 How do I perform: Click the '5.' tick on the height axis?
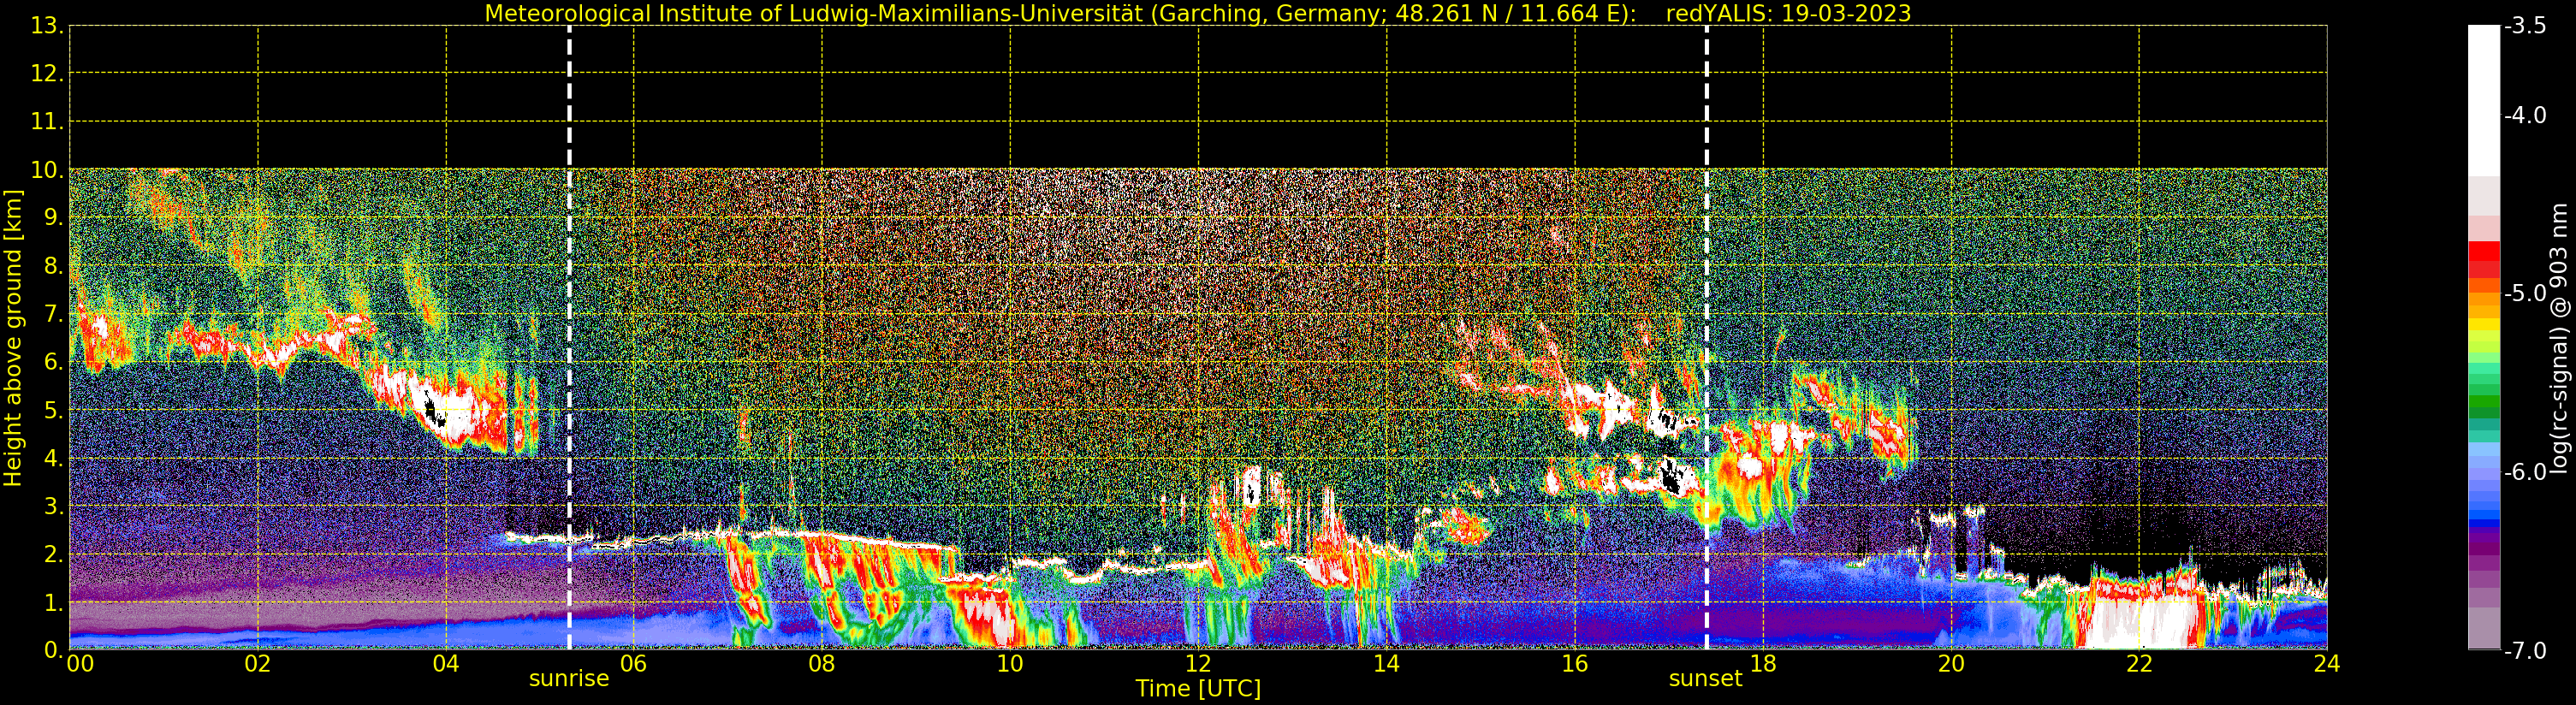(x=54, y=410)
